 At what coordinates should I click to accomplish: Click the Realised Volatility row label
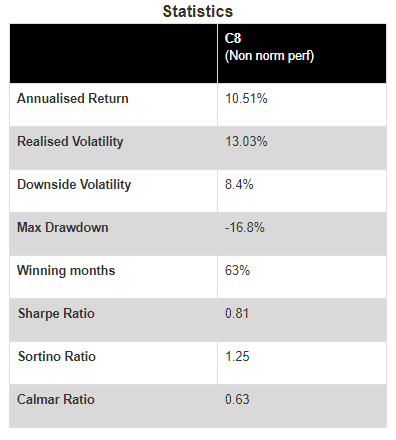70,142
